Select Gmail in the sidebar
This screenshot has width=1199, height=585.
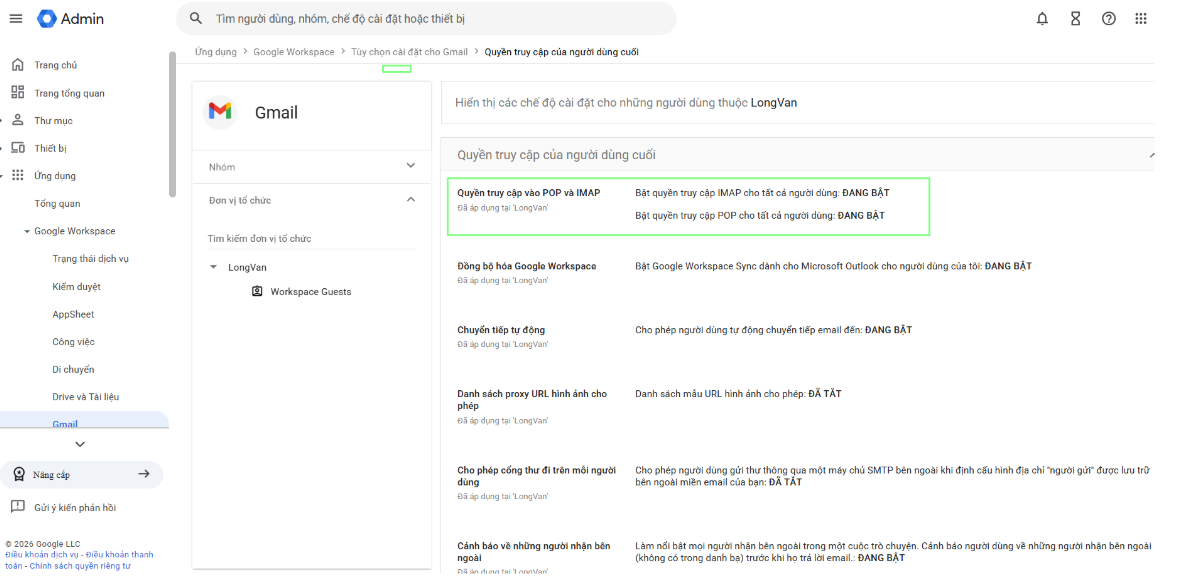[x=84, y=421]
